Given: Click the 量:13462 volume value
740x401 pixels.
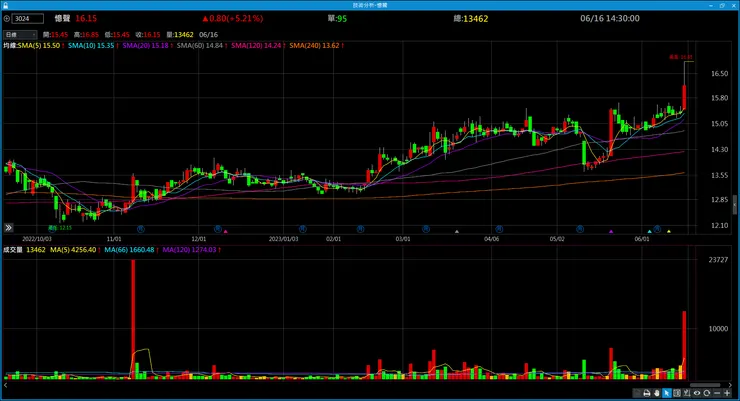Looking at the screenshot, I should point(180,34).
